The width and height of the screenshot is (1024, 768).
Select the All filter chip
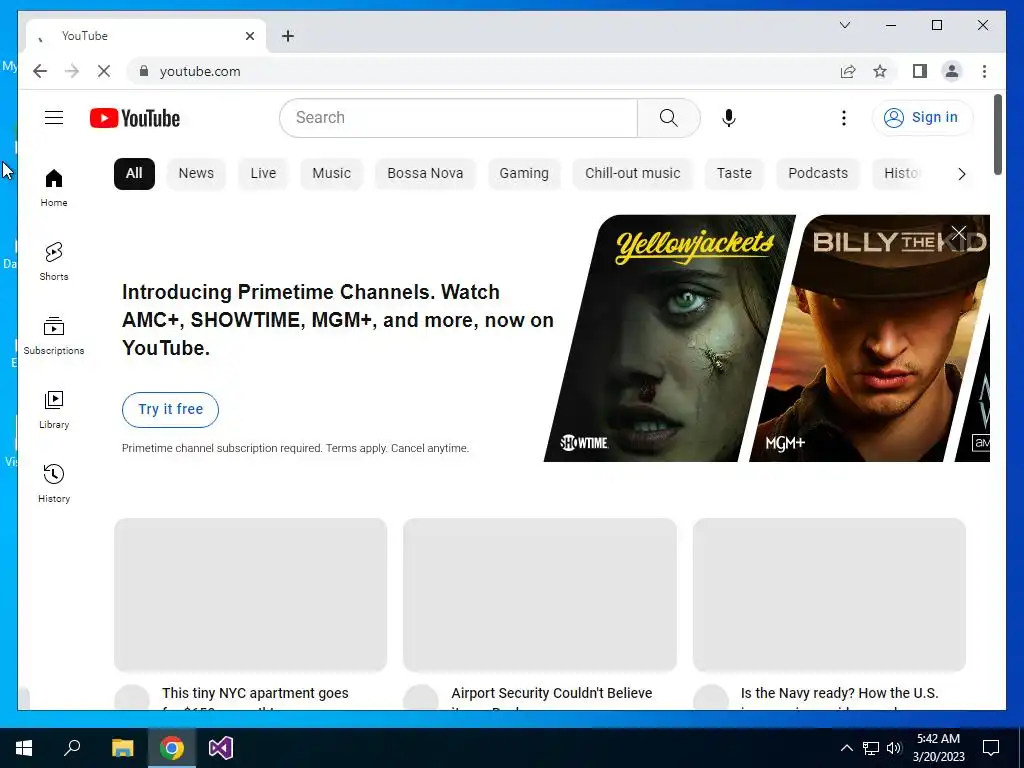point(134,174)
